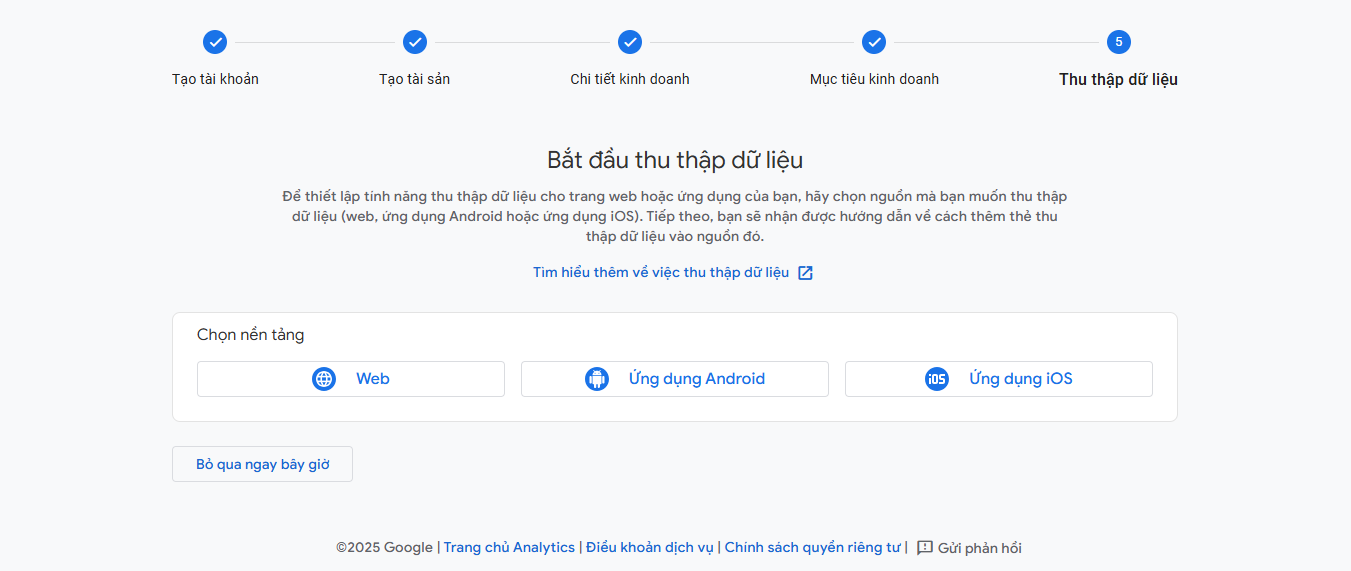The width and height of the screenshot is (1351, 571).
Task: Click the checkmark circle above Tạo tài sản
Action: (x=415, y=42)
